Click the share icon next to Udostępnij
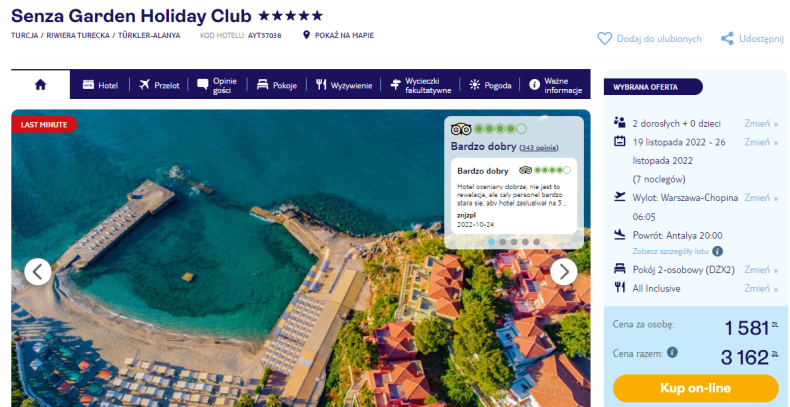The width and height of the screenshot is (790, 407). pos(727,38)
